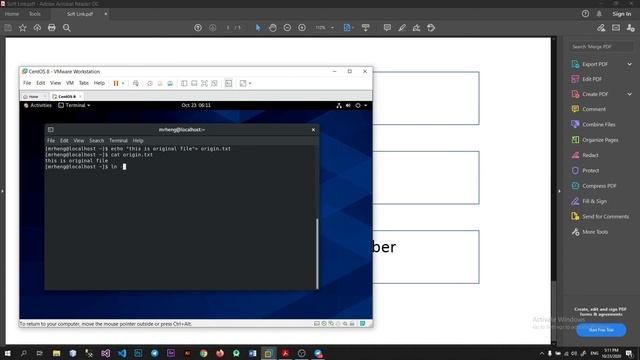Open the sign document tool in toolbar
This screenshot has width=640, height=360.
(x=416, y=28)
